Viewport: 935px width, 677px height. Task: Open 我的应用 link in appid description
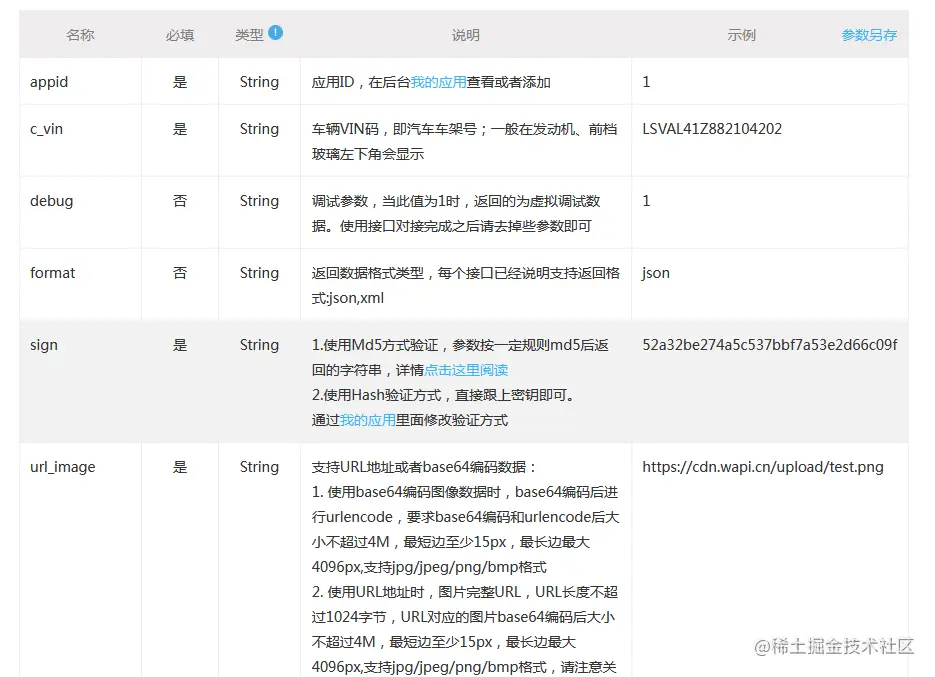pos(438,82)
